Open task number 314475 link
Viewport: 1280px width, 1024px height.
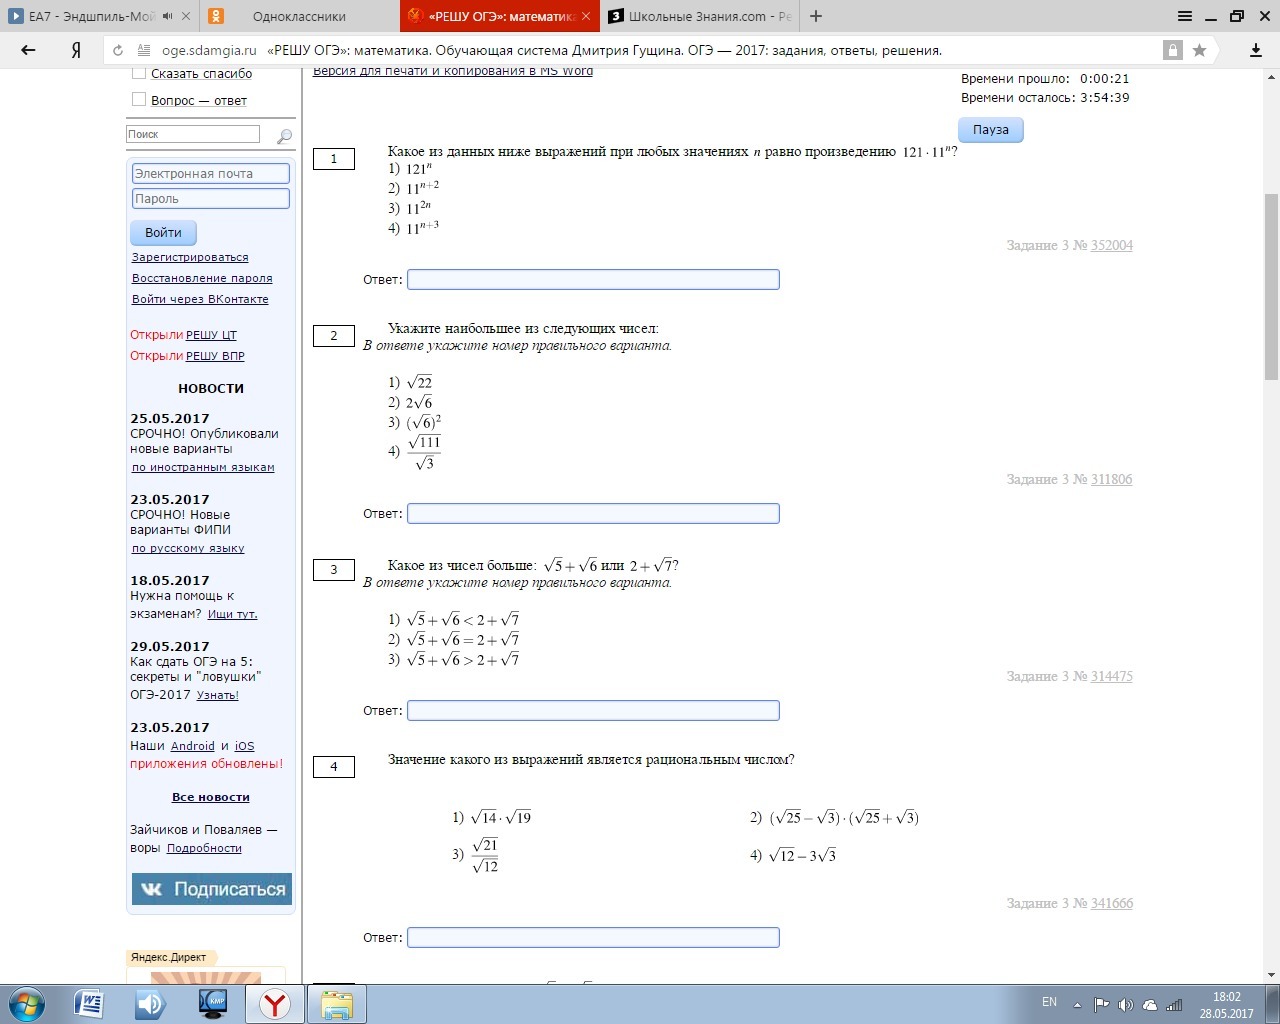click(1112, 676)
